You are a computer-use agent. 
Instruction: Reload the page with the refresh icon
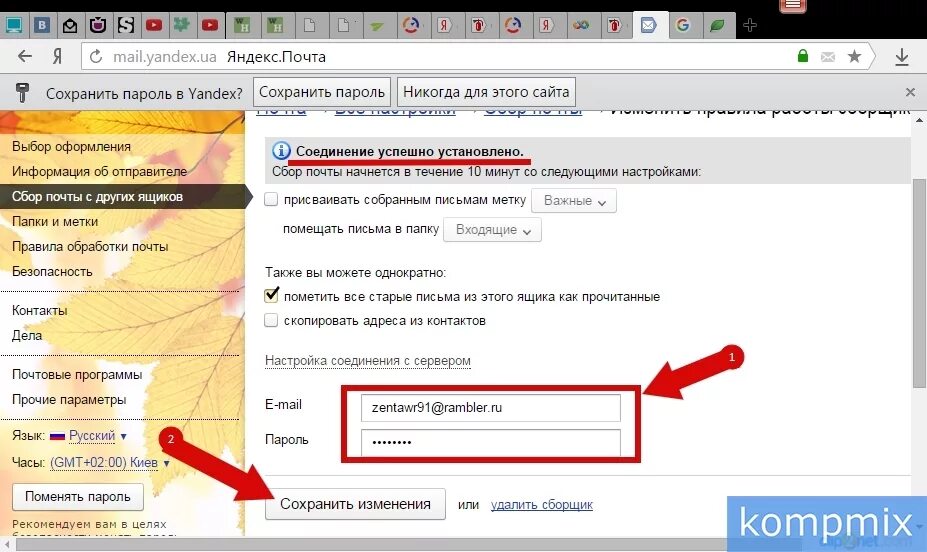pyautogui.click(x=95, y=57)
